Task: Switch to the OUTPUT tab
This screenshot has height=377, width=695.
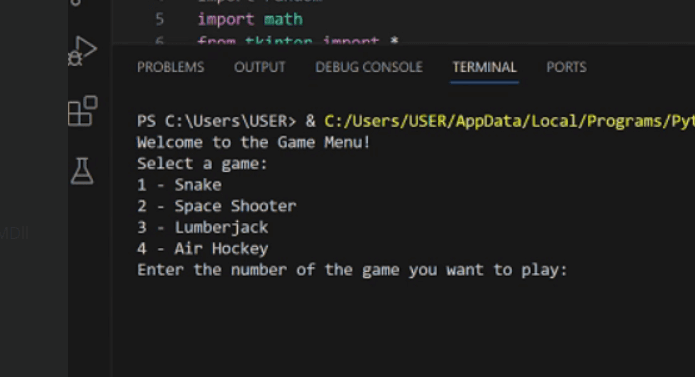Action: pos(260,67)
